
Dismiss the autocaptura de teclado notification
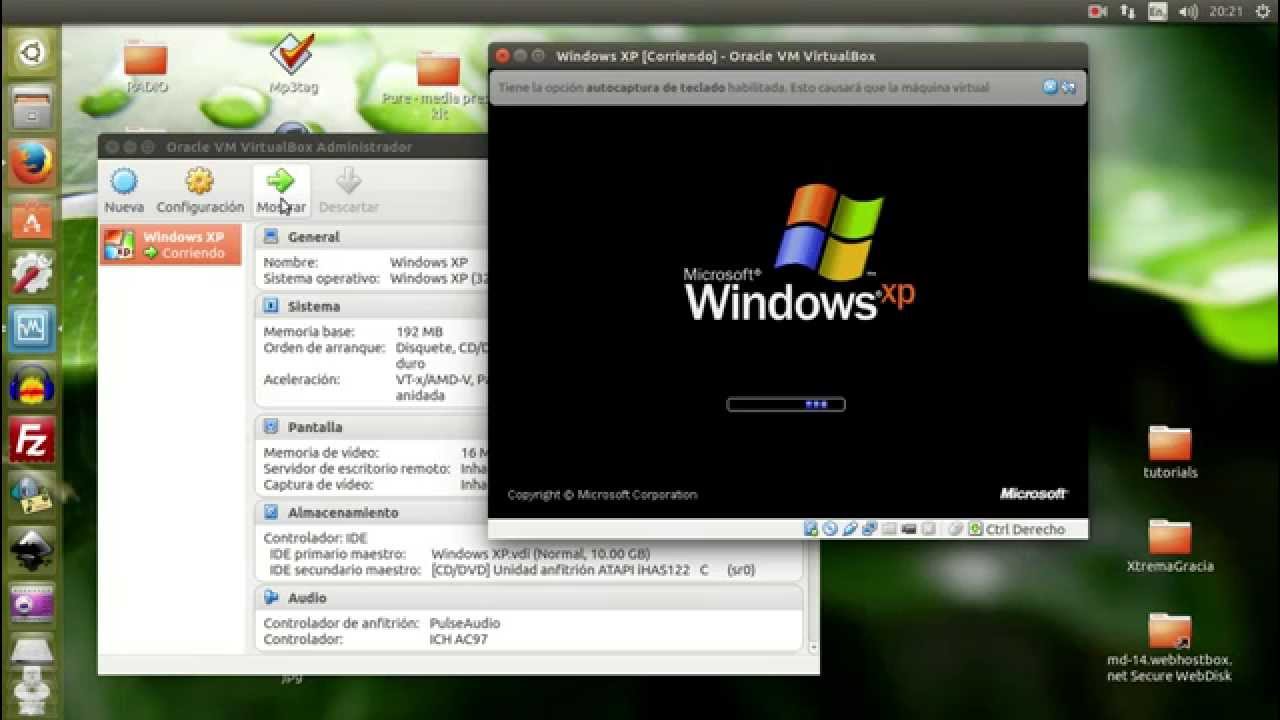pyautogui.click(x=1050, y=87)
